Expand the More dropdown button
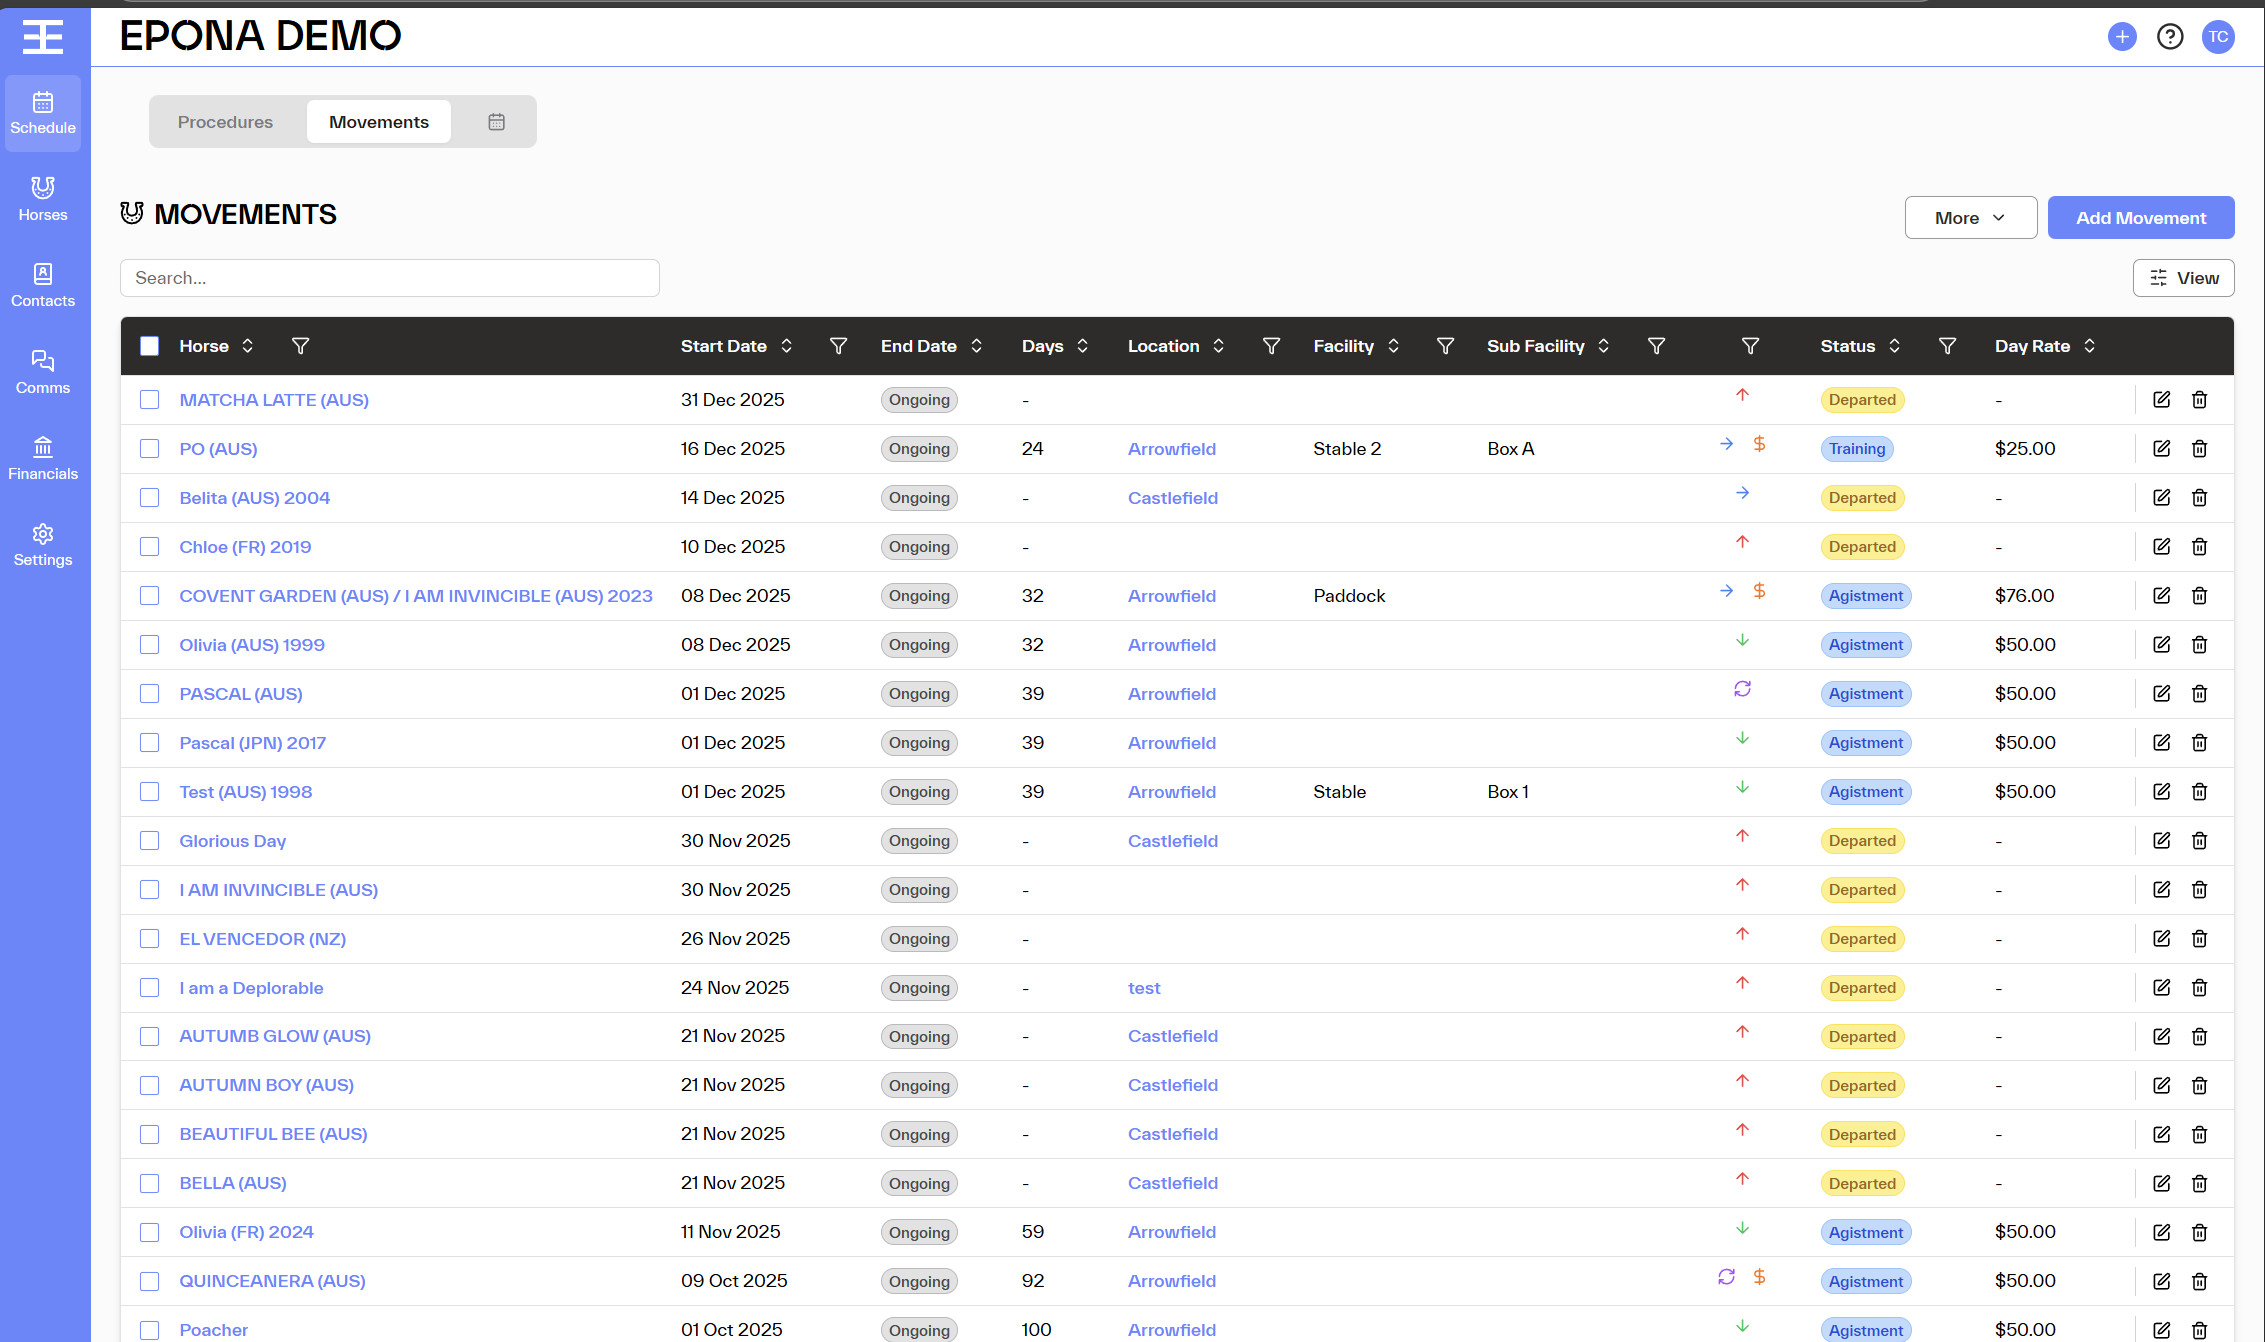Image resolution: width=2265 pixels, height=1342 pixels. (1970, 218)
